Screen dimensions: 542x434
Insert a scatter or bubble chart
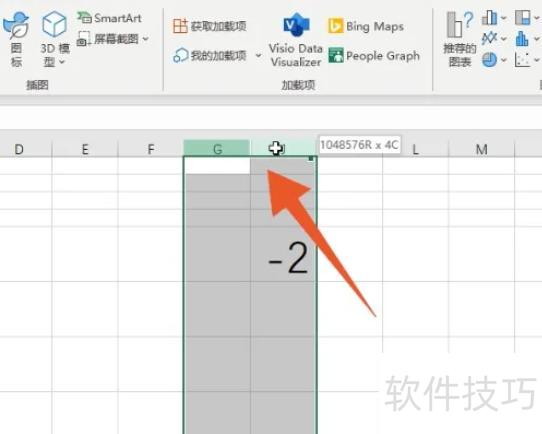[x=522, y=59]
